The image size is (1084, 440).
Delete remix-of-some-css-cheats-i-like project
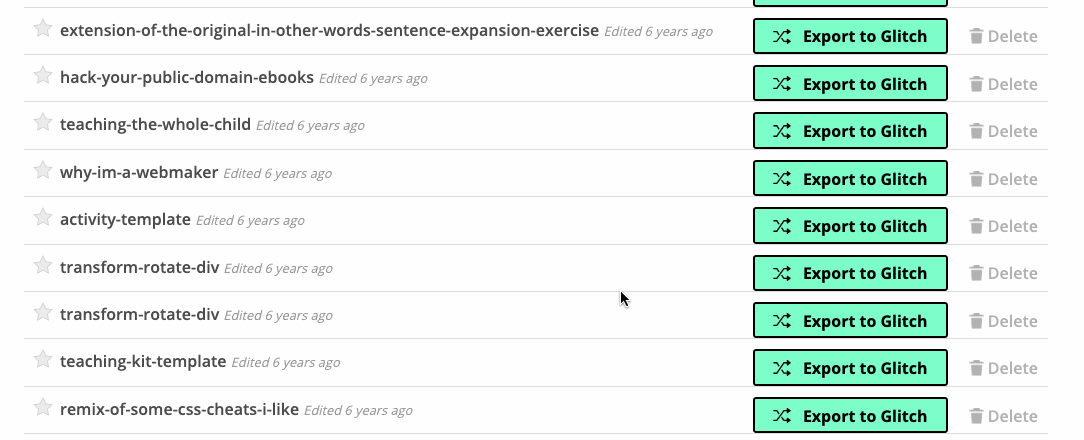1003,415
